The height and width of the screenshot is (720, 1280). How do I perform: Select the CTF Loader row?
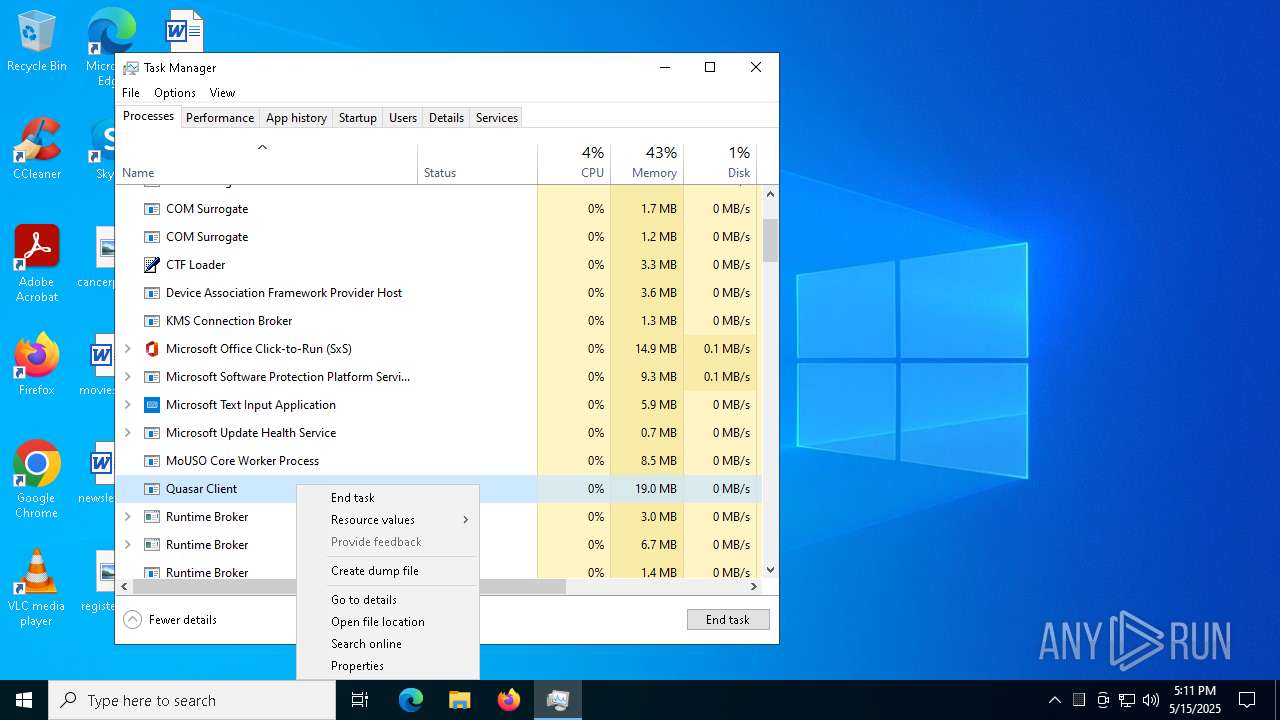(438, 265)
